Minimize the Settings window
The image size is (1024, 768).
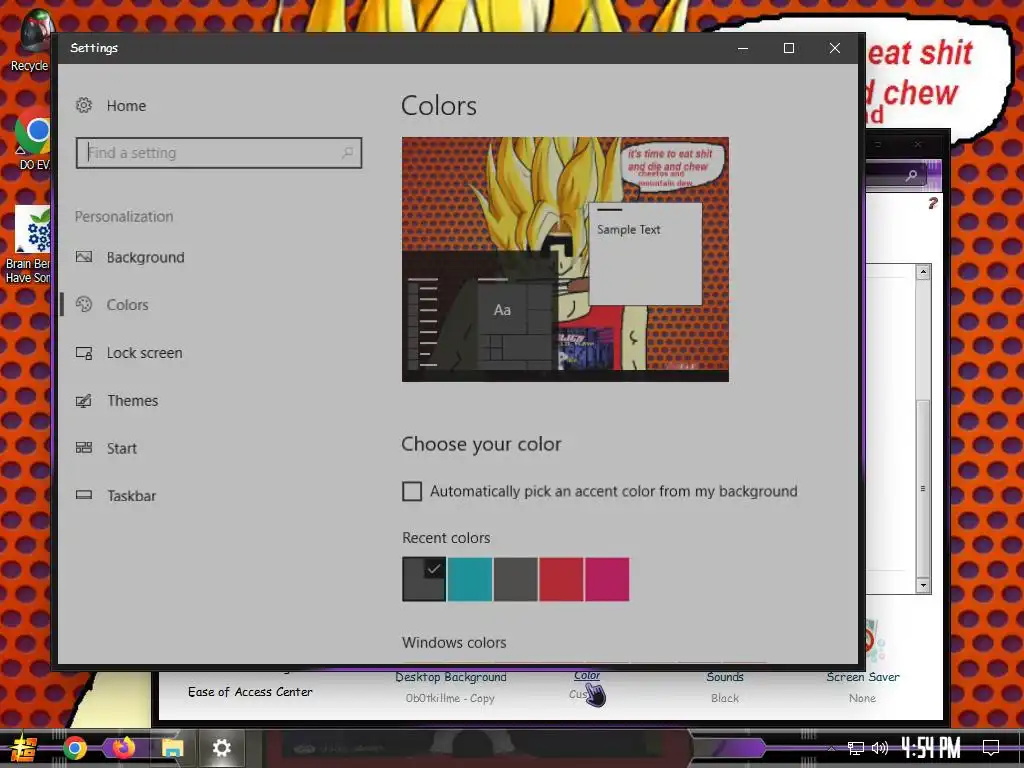(x=743, y=48)
